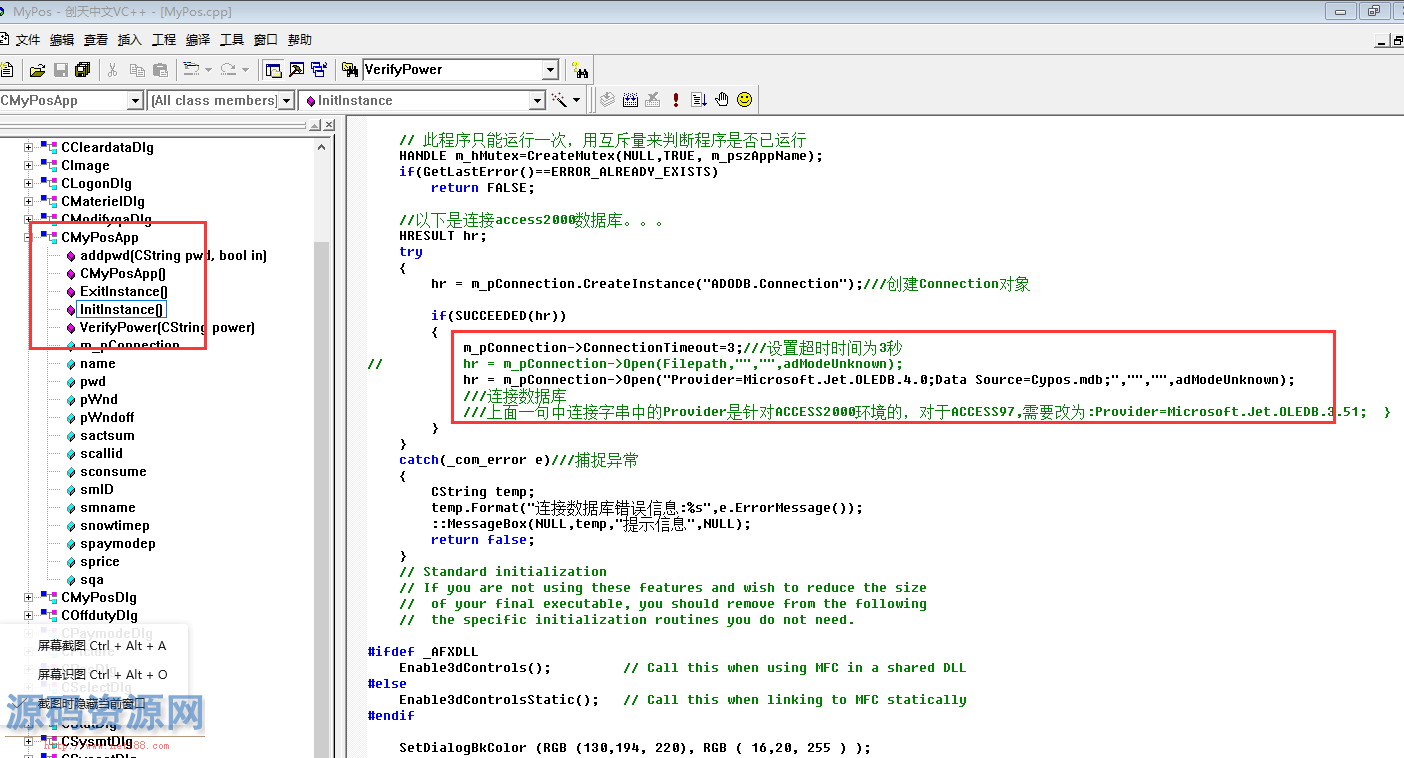
Task: Select VerifyPower method in class tree
Action: pos(167,328)
